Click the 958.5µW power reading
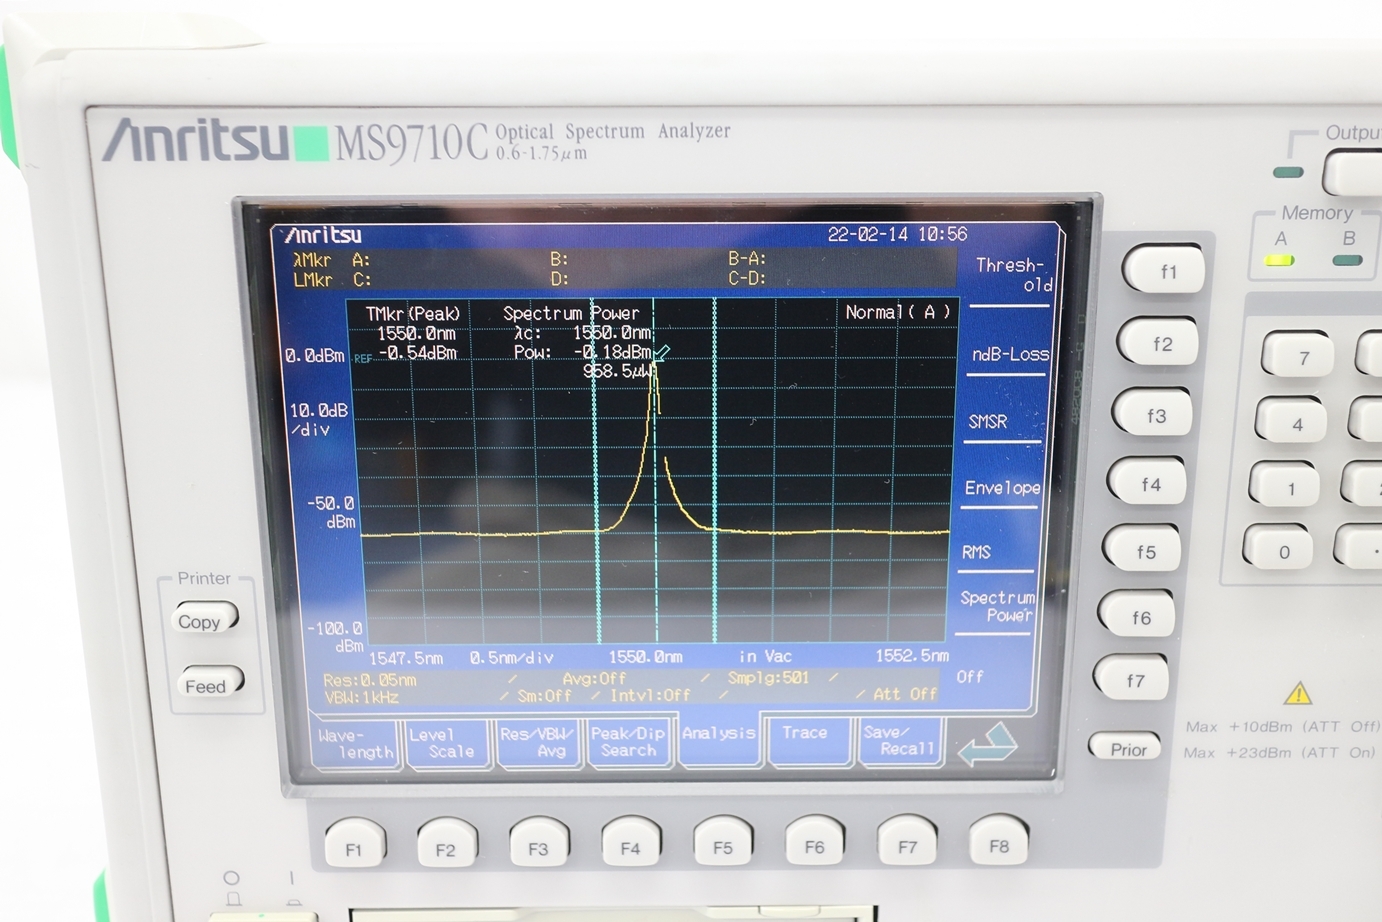1382x922 pixels. point(617,371)
